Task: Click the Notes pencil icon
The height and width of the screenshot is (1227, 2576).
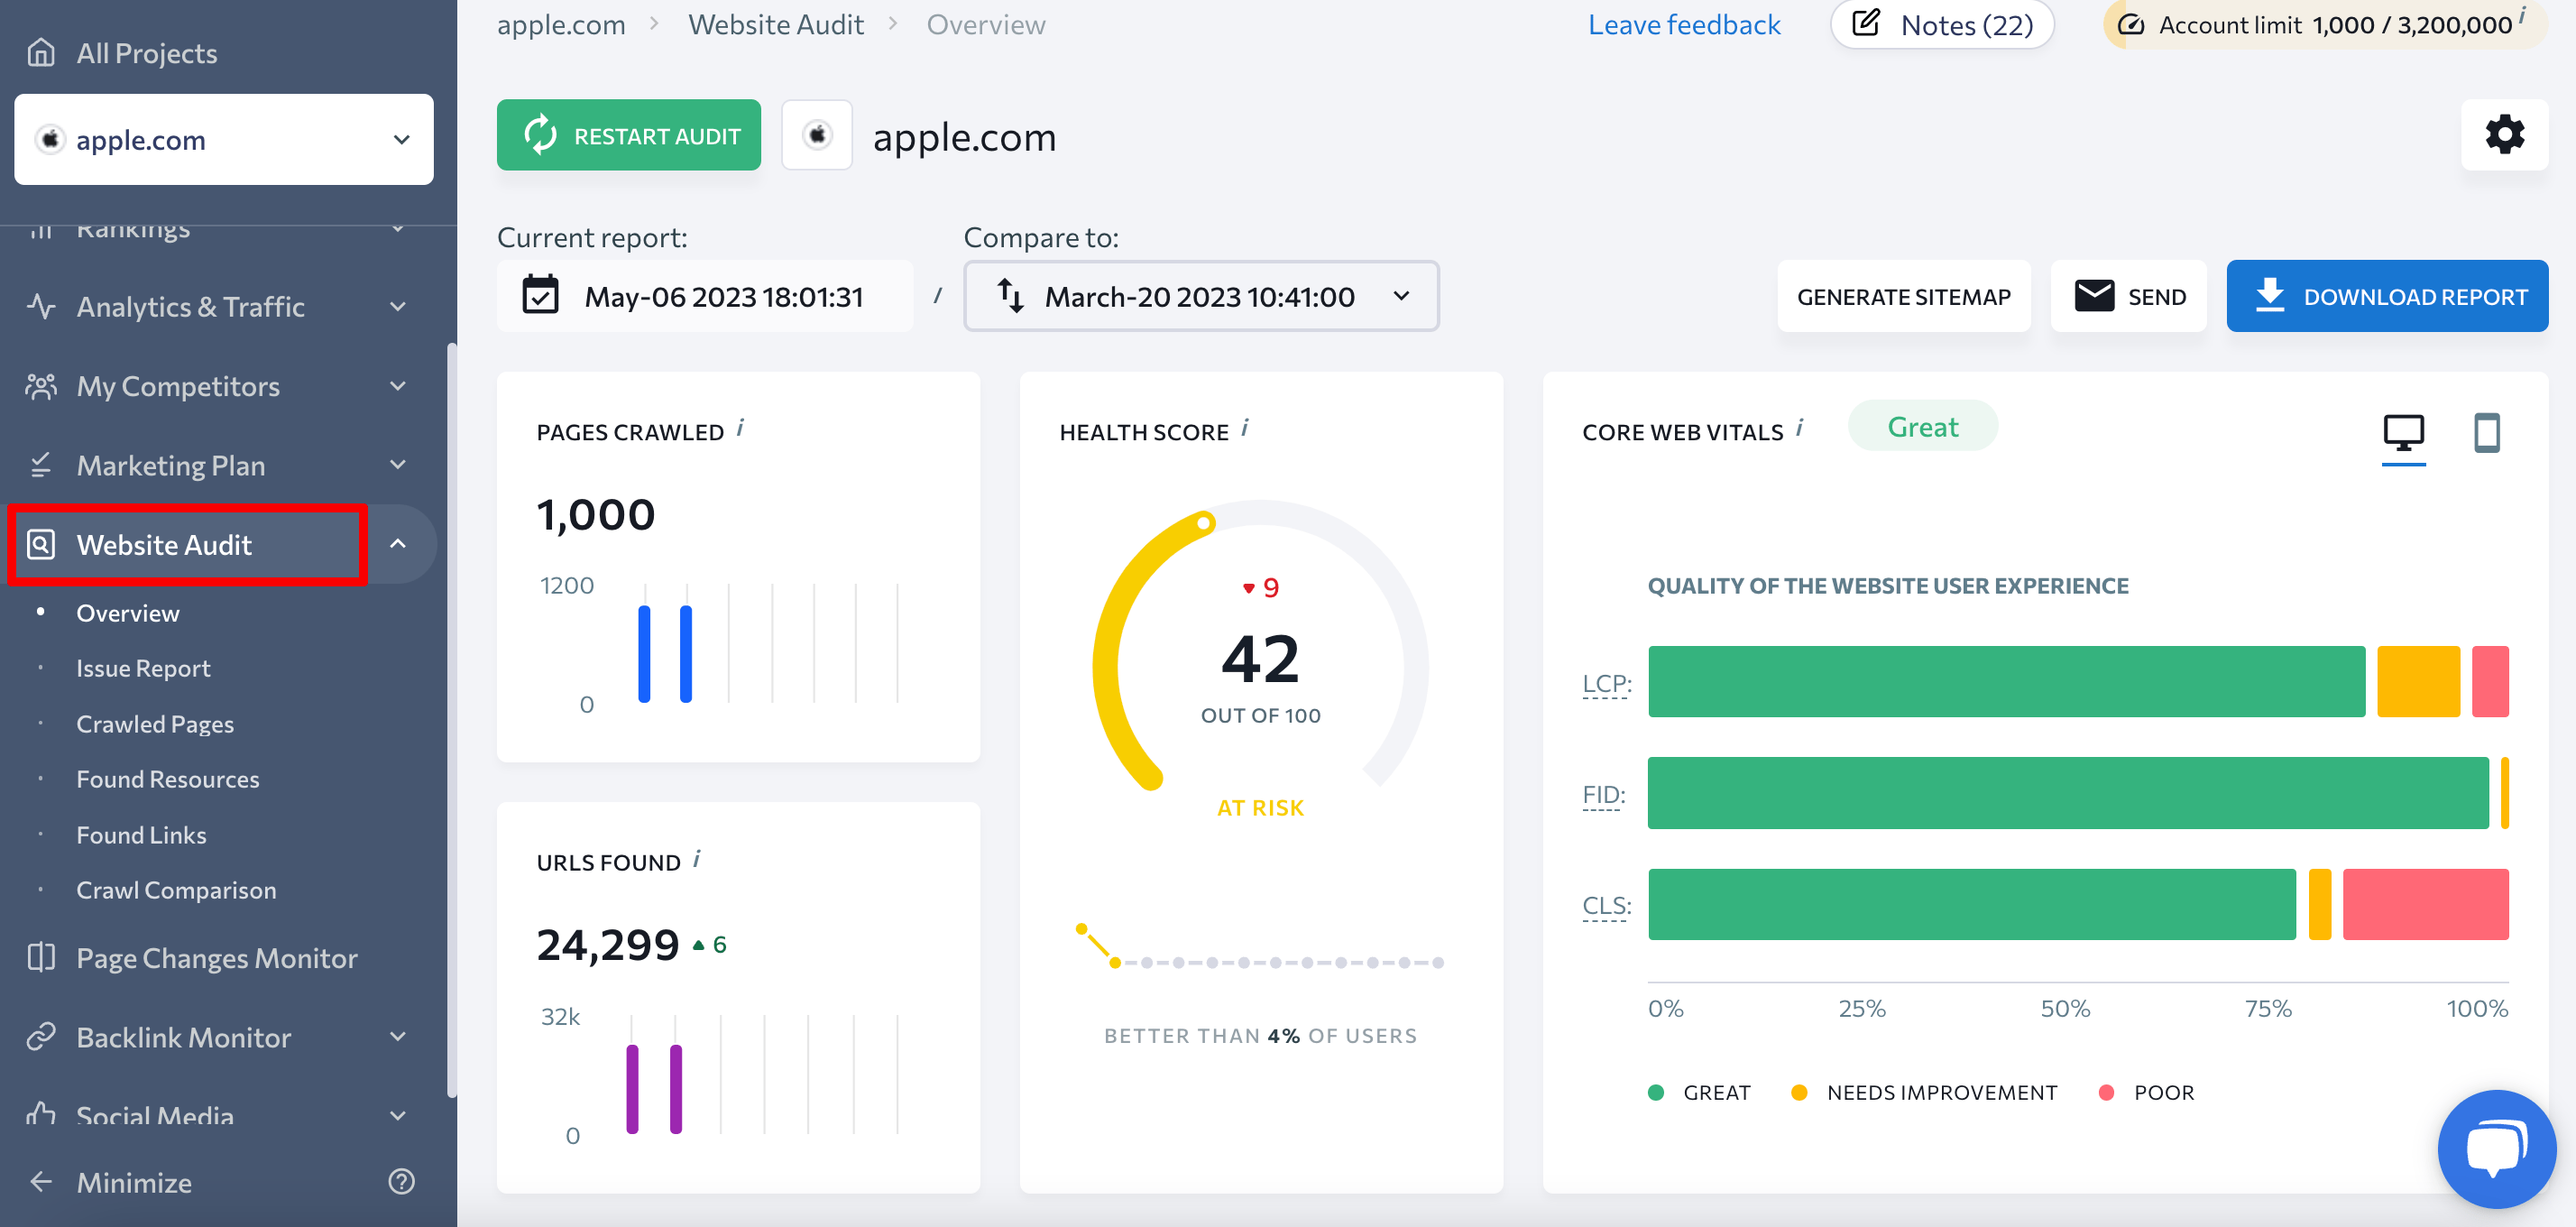Action: click(x=1866, y=23)
